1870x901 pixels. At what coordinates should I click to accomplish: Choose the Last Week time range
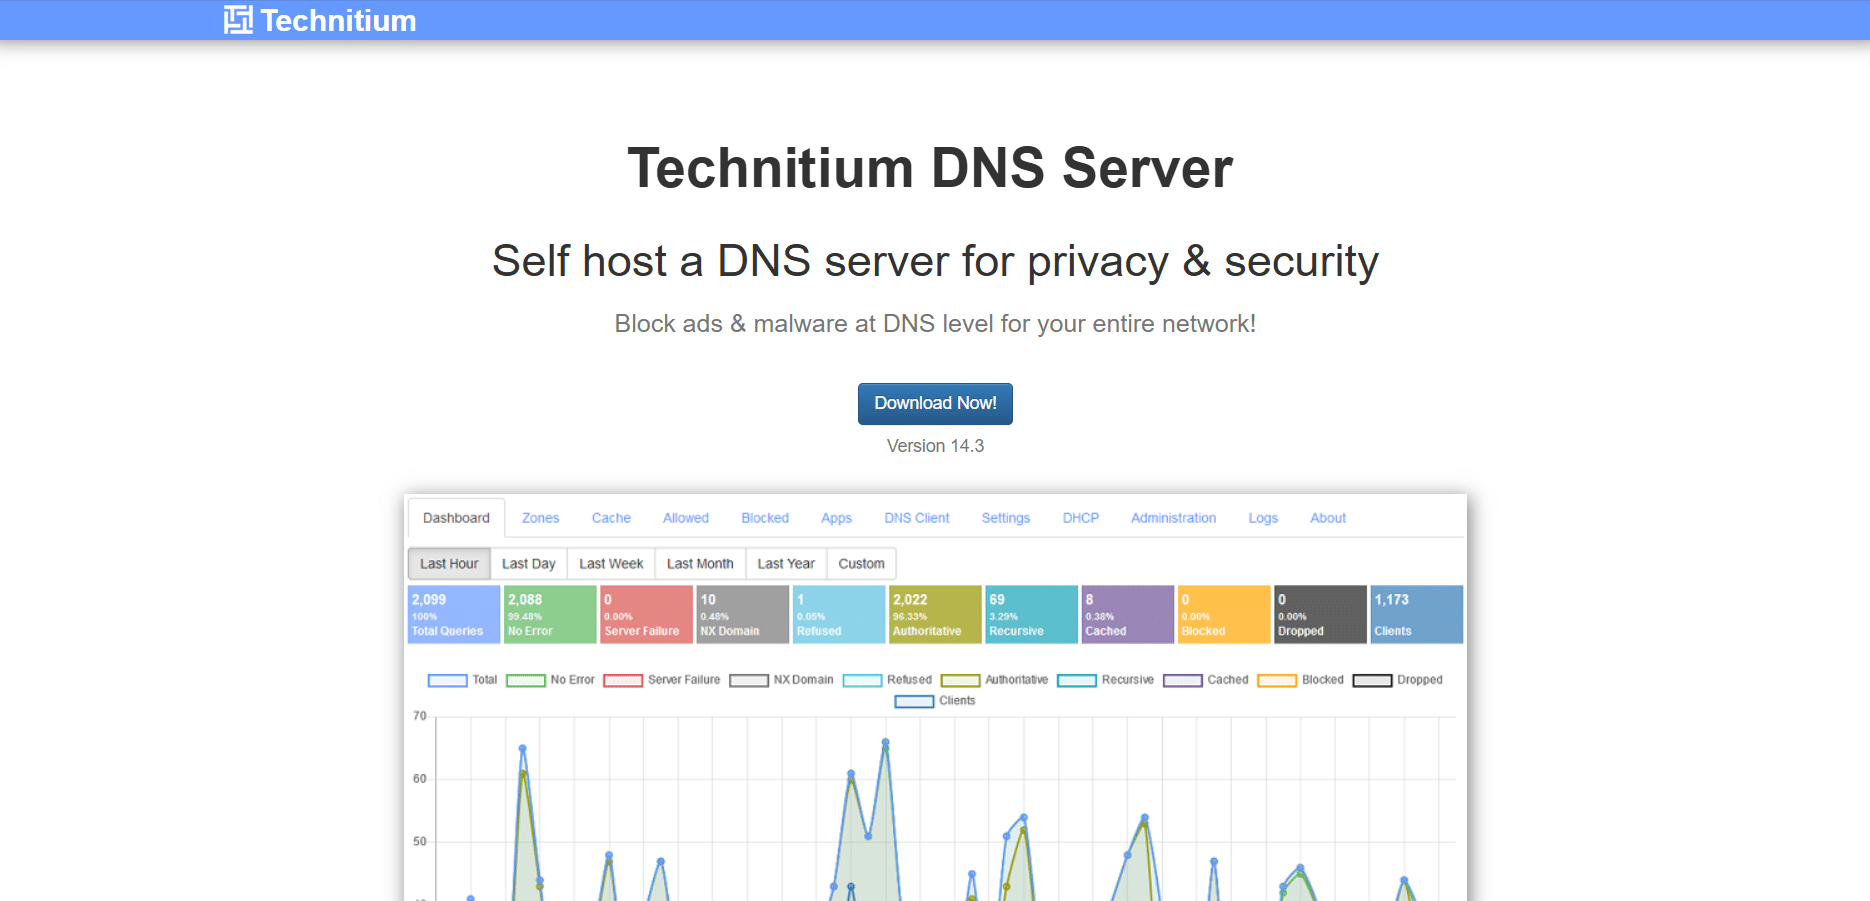[611, 564]
